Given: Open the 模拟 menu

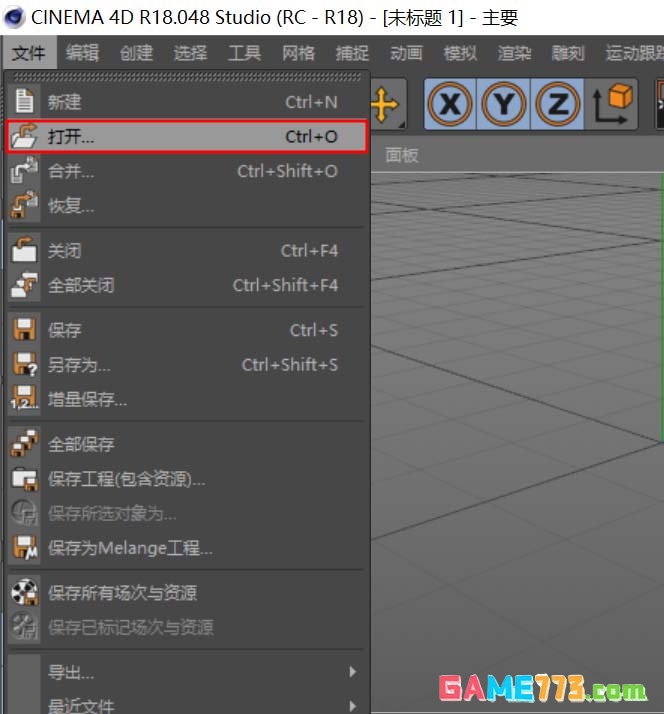Looking at the screenshot, I should coord(460,53).
